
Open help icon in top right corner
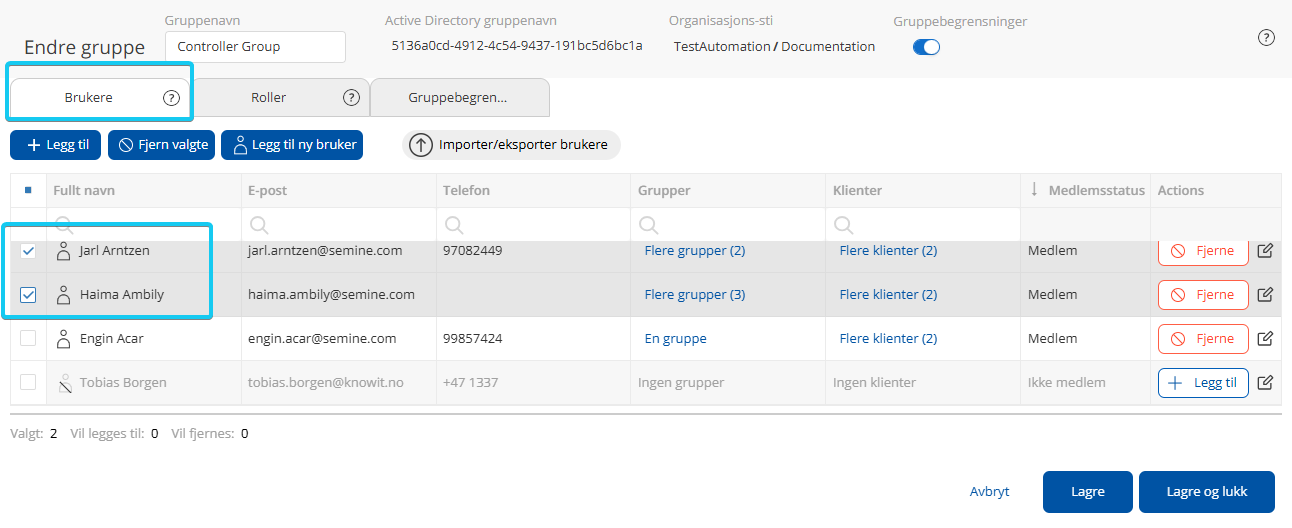pyautogui.click(x=1266, y=38)
